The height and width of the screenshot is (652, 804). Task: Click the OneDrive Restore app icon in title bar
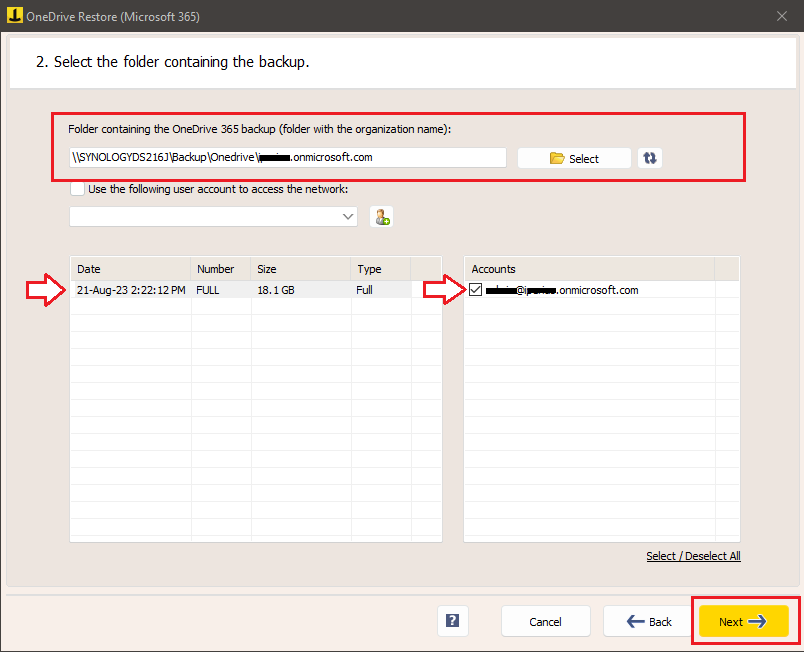(14, 15)
